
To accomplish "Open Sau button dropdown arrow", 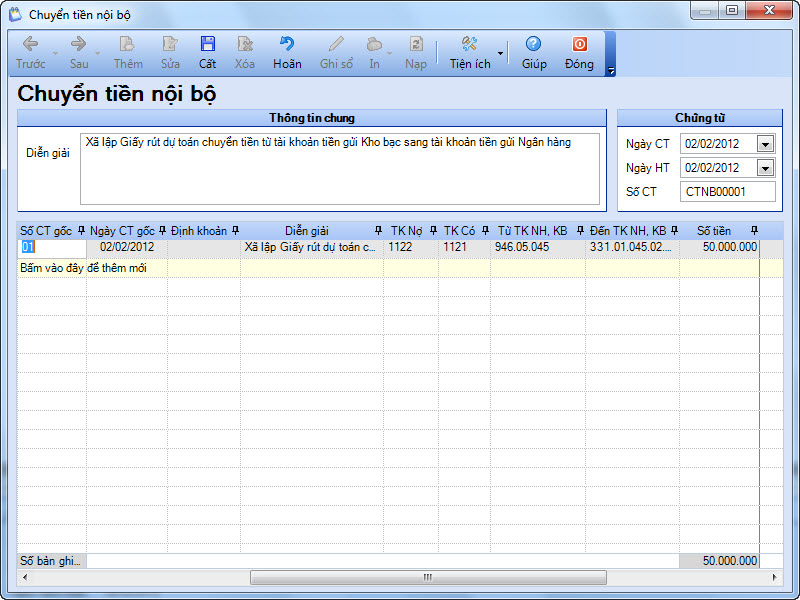I will pyautogui.click(x=97, y=53).
